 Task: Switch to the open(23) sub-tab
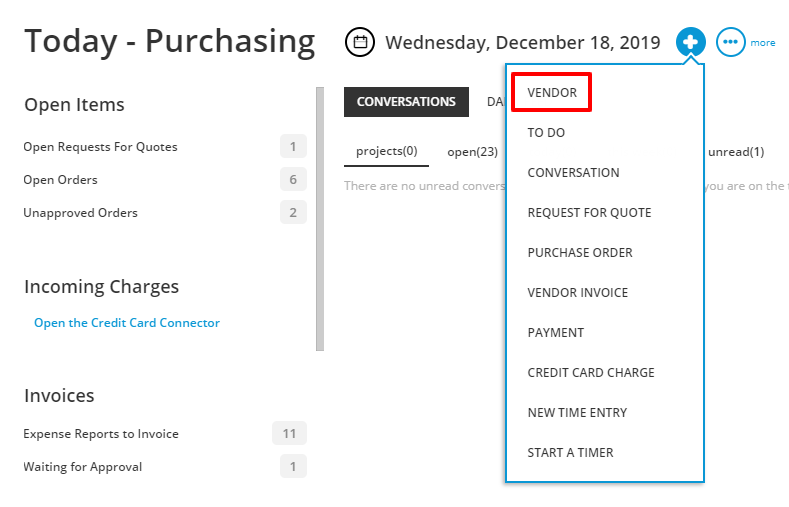473,152
